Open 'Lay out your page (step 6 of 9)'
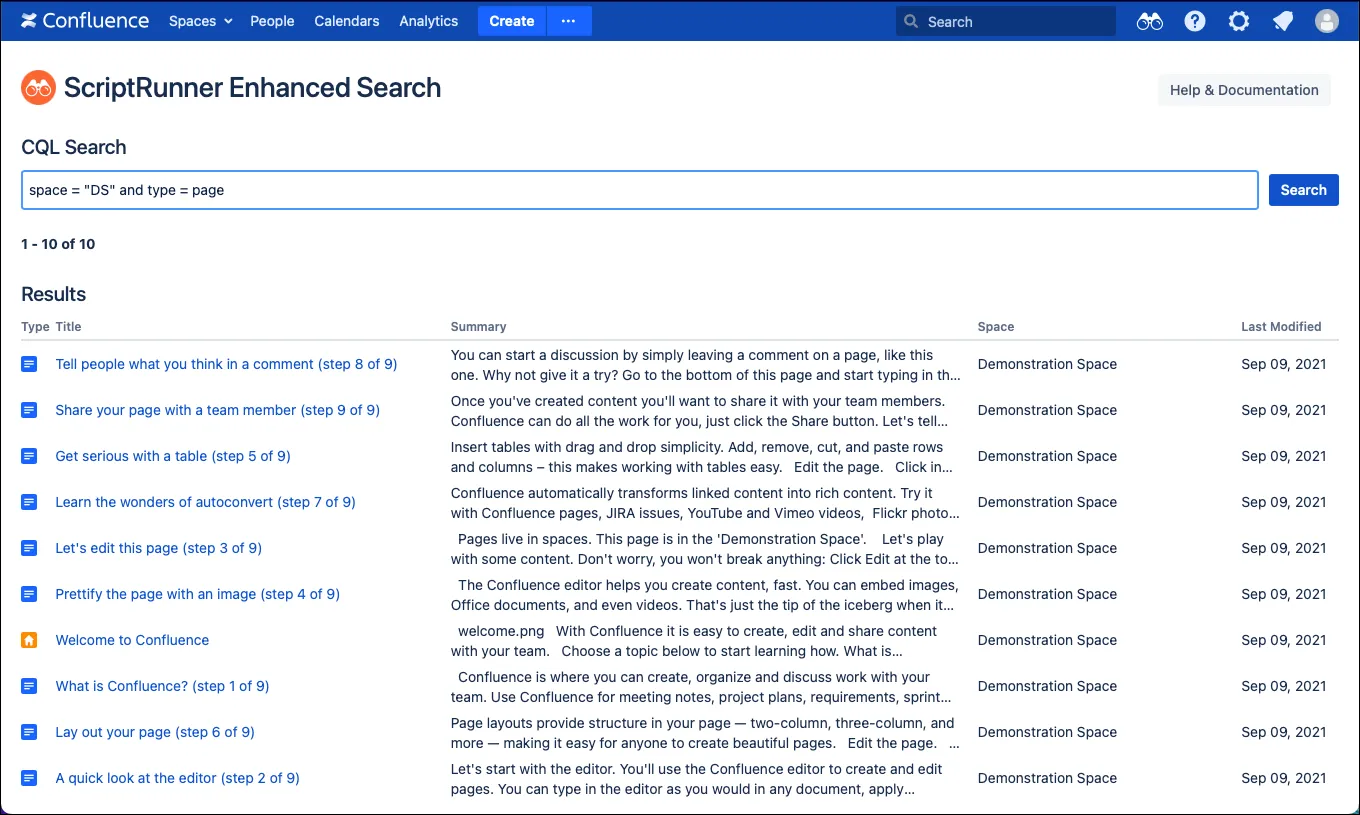 [x=155, y=732]
